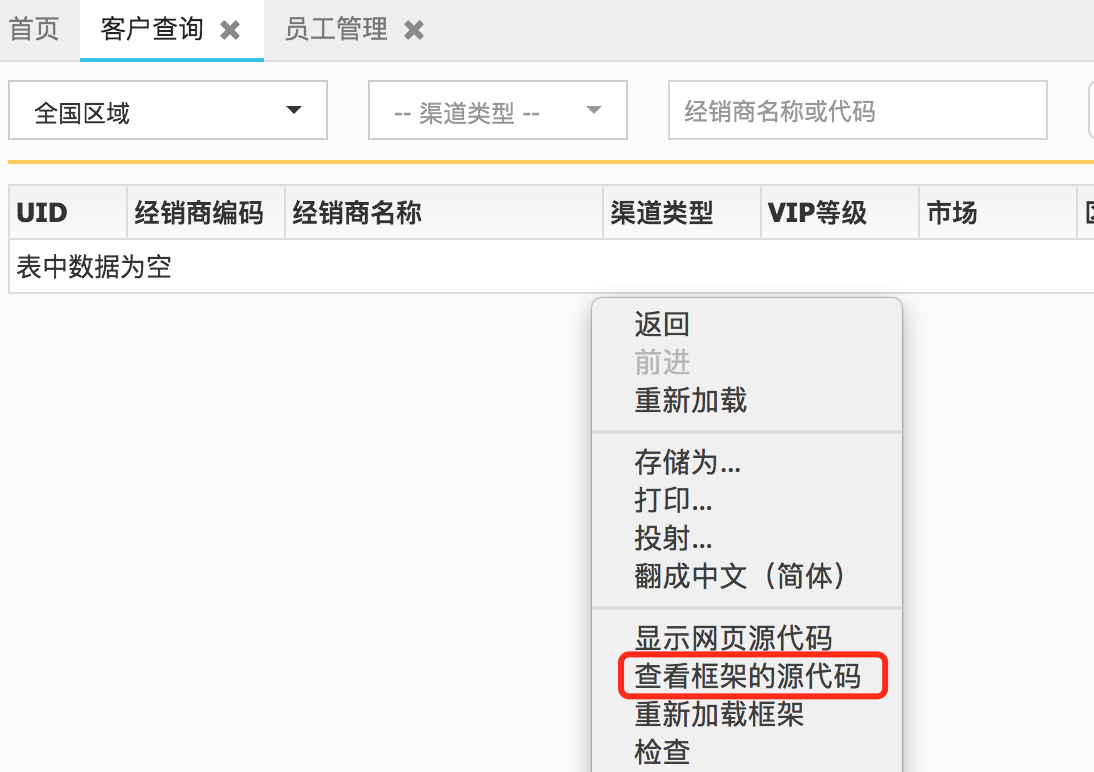This screenshot has height=772, width=1094.
Task: Click inside the 经销商名称或代码 search field
Action: coord(857,110)
